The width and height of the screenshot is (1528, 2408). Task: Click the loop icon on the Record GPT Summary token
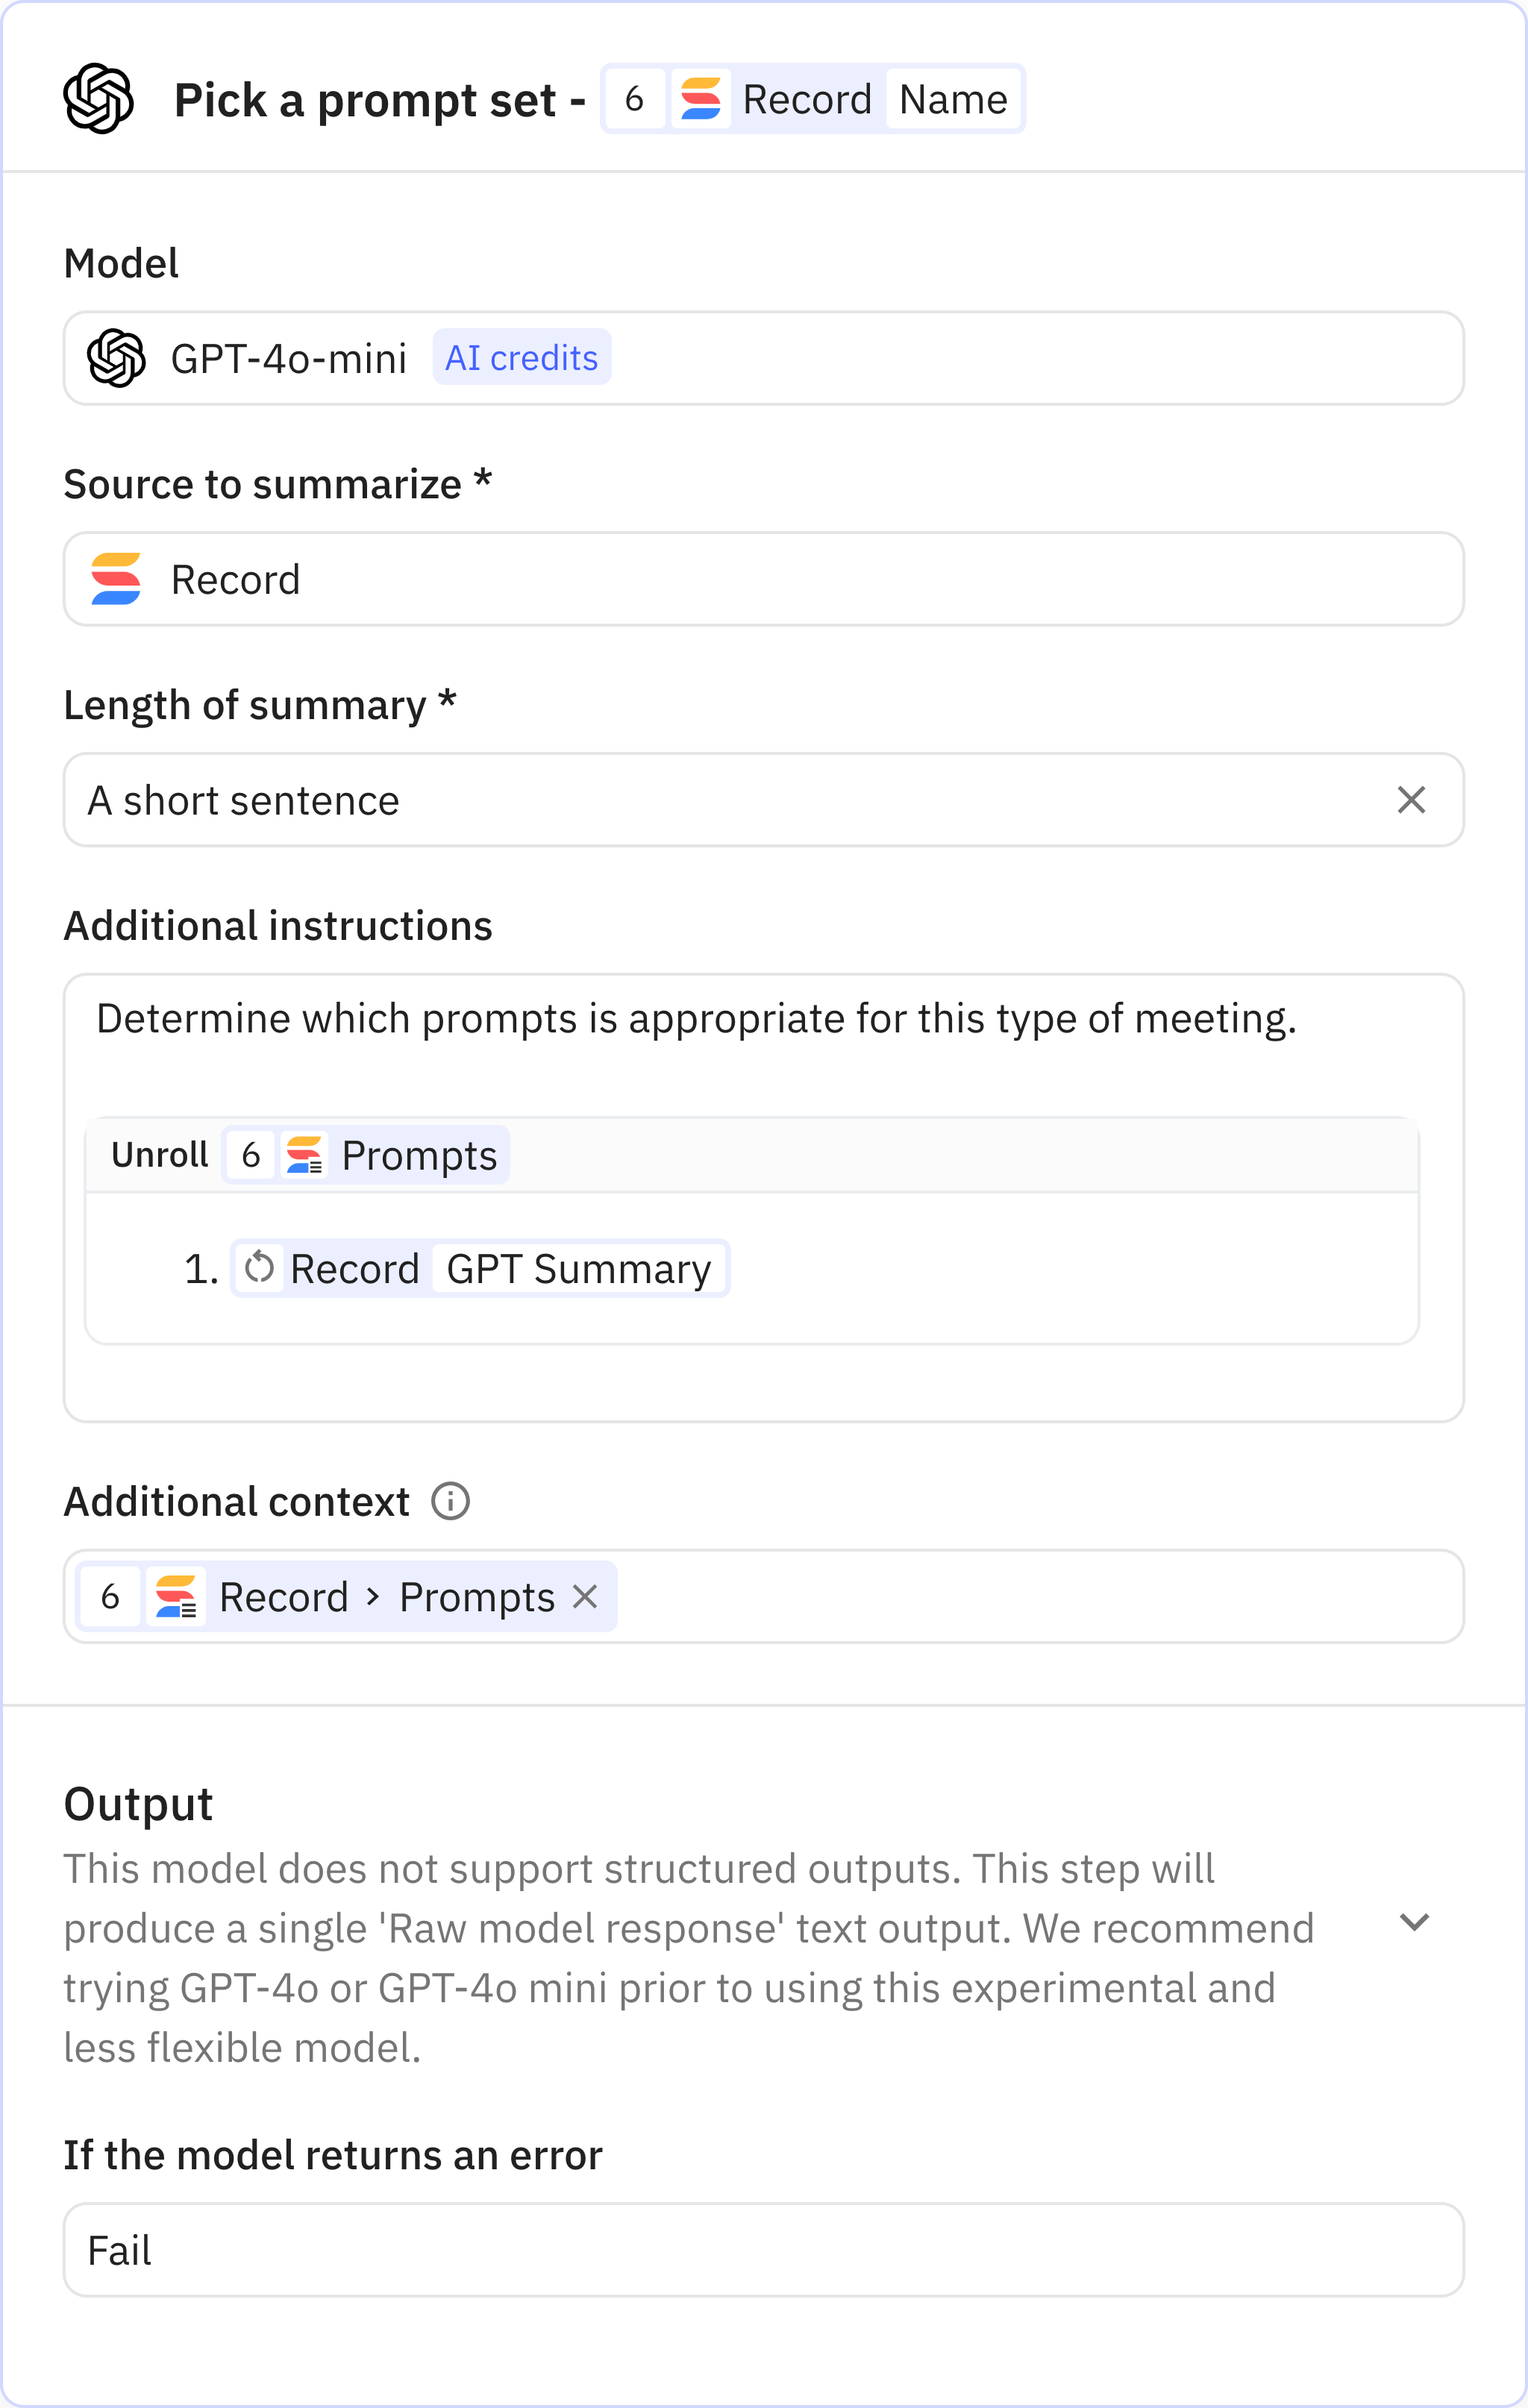point(258,1268)
